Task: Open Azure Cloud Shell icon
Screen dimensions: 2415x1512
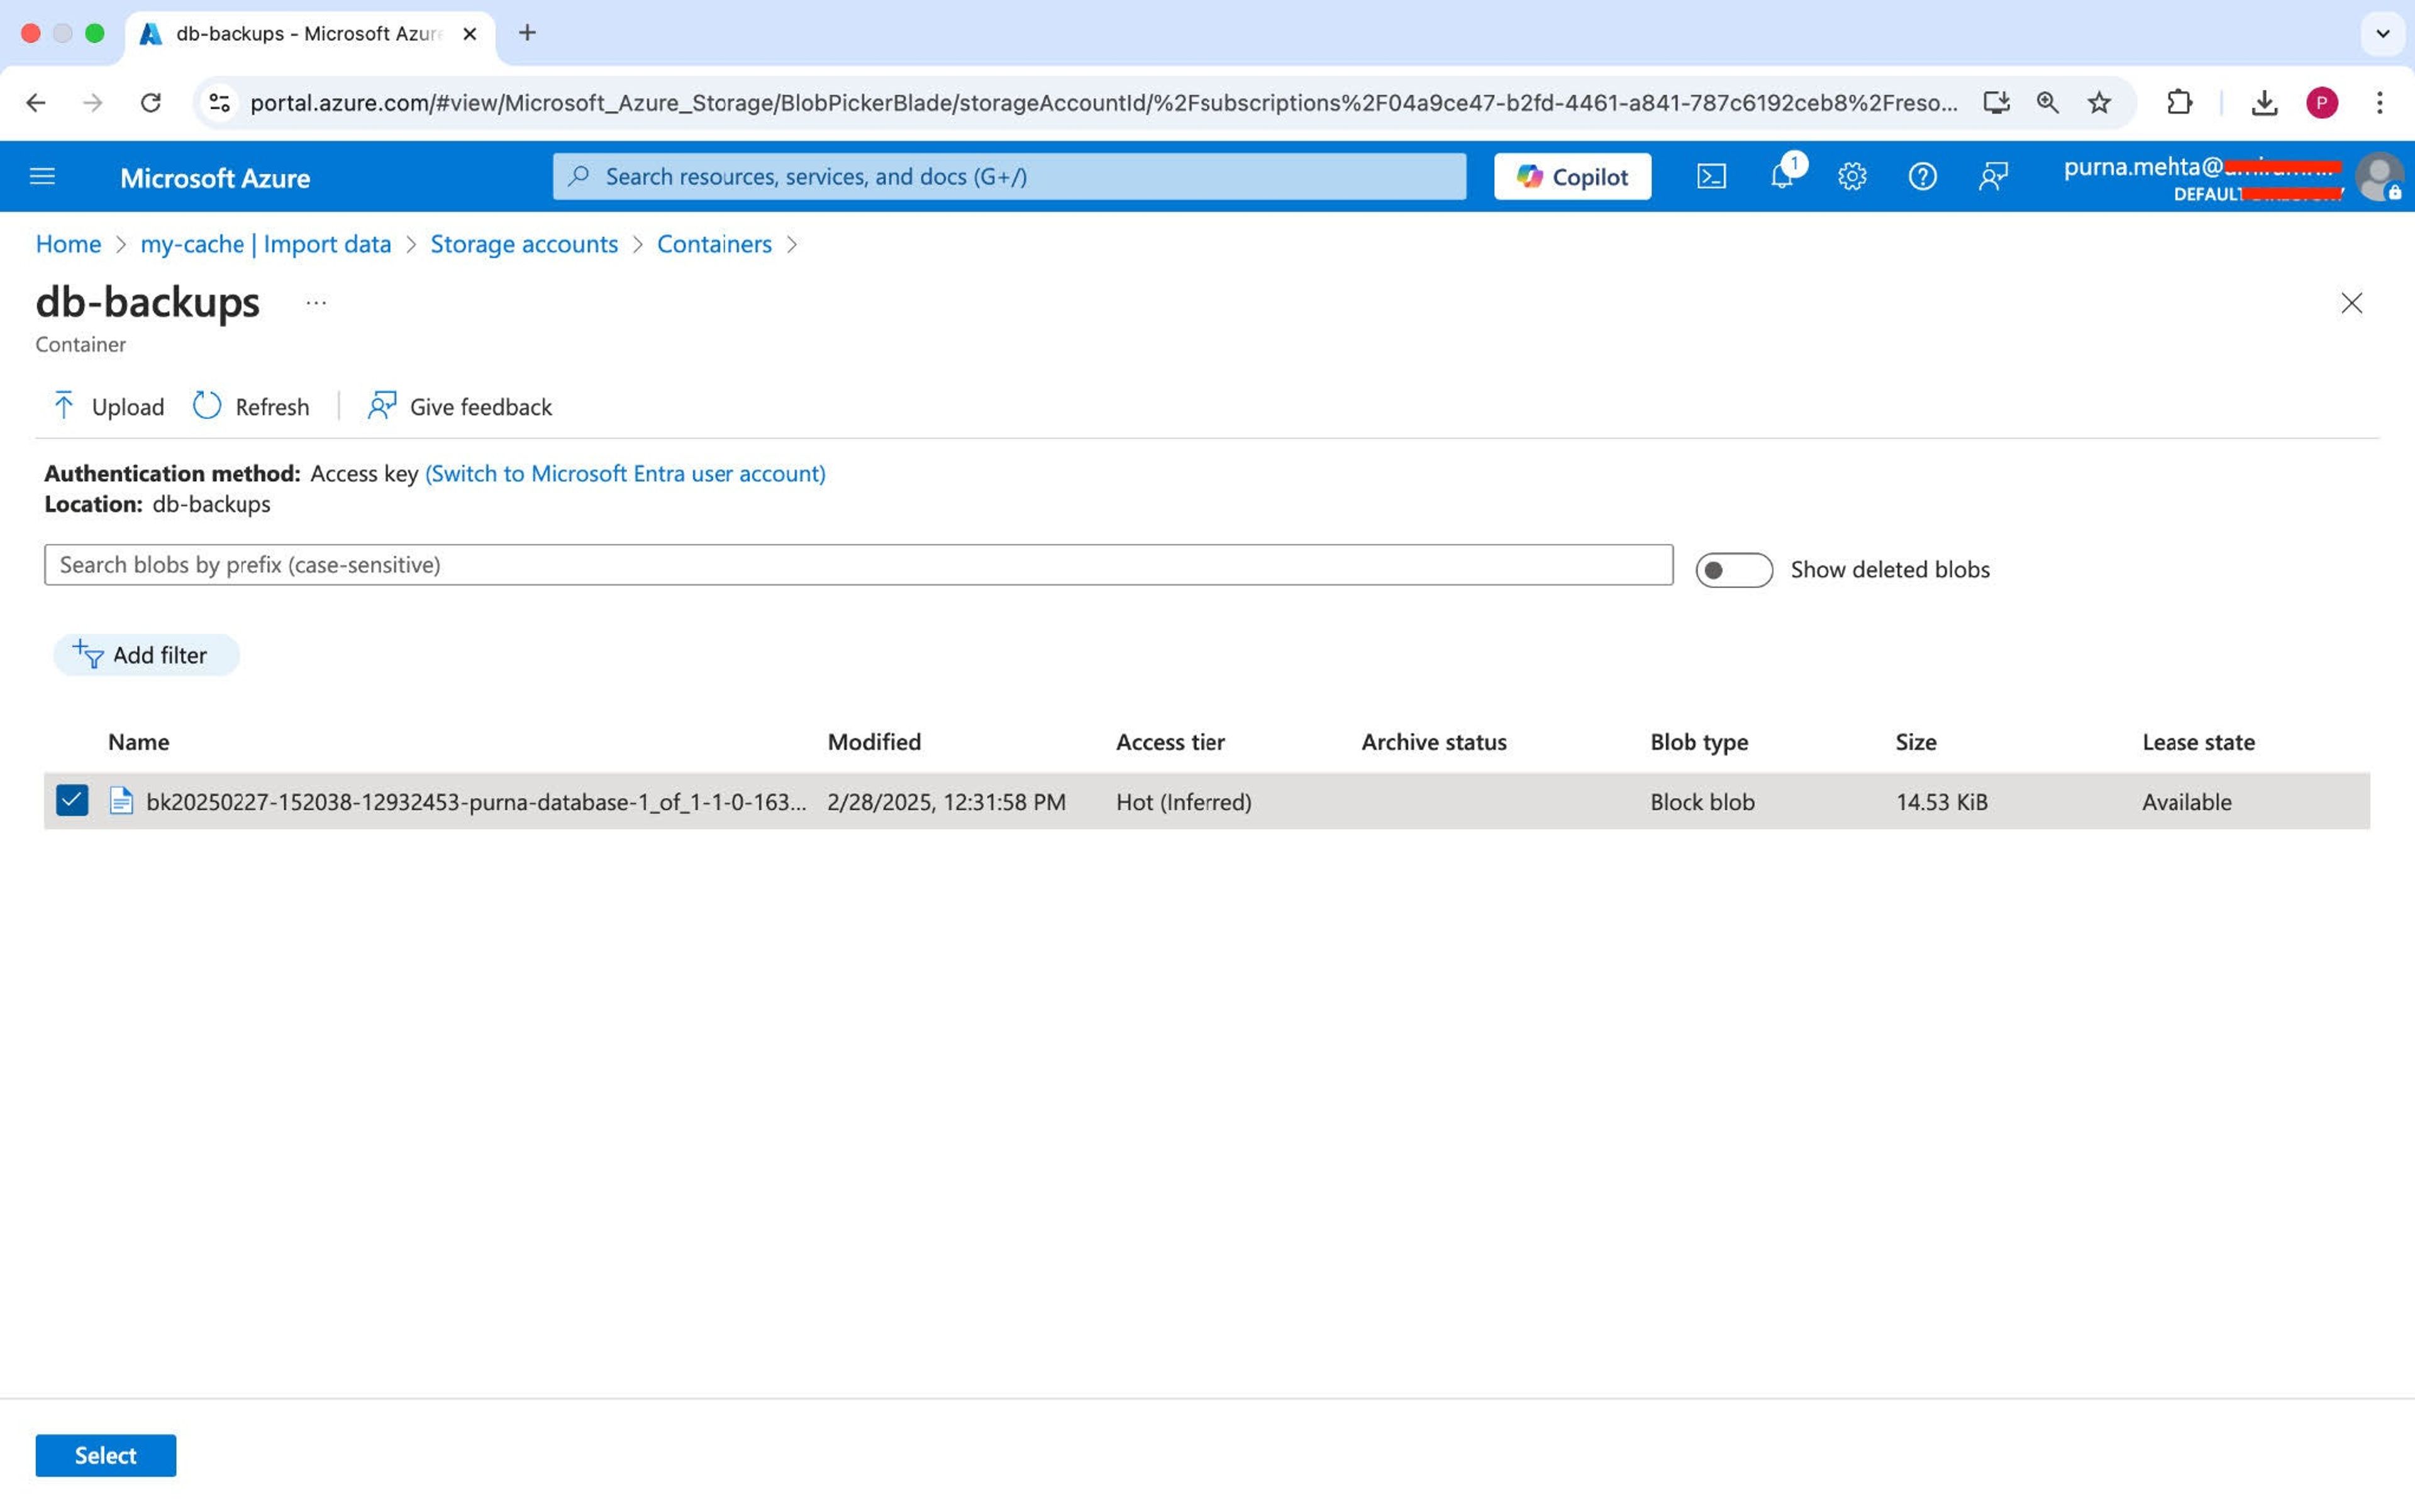Action: [x=1711, y=177]
